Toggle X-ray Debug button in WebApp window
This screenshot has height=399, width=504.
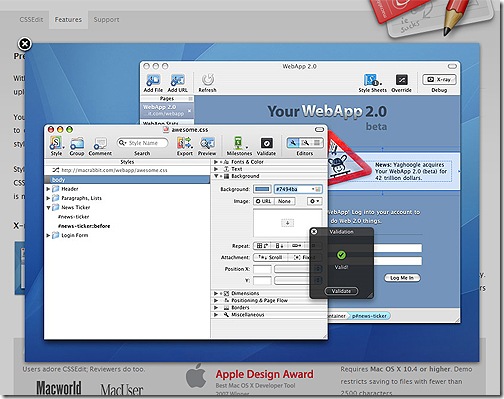[x=439, y=80]
